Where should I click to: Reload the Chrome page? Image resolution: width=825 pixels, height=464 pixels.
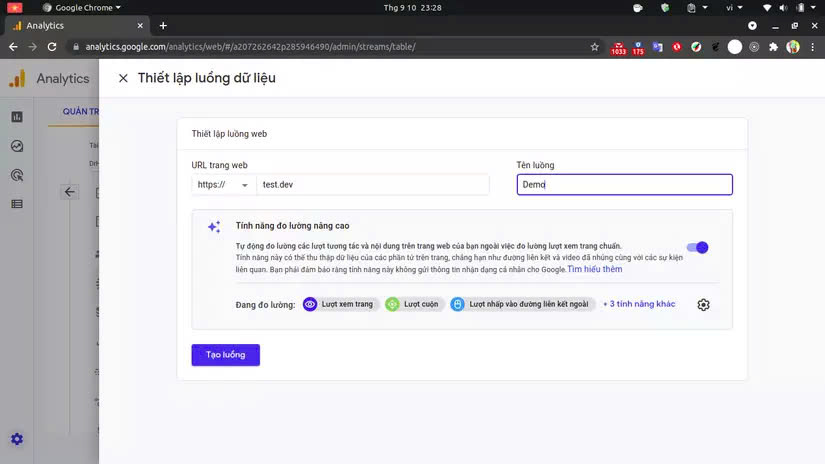coord(52,47)
